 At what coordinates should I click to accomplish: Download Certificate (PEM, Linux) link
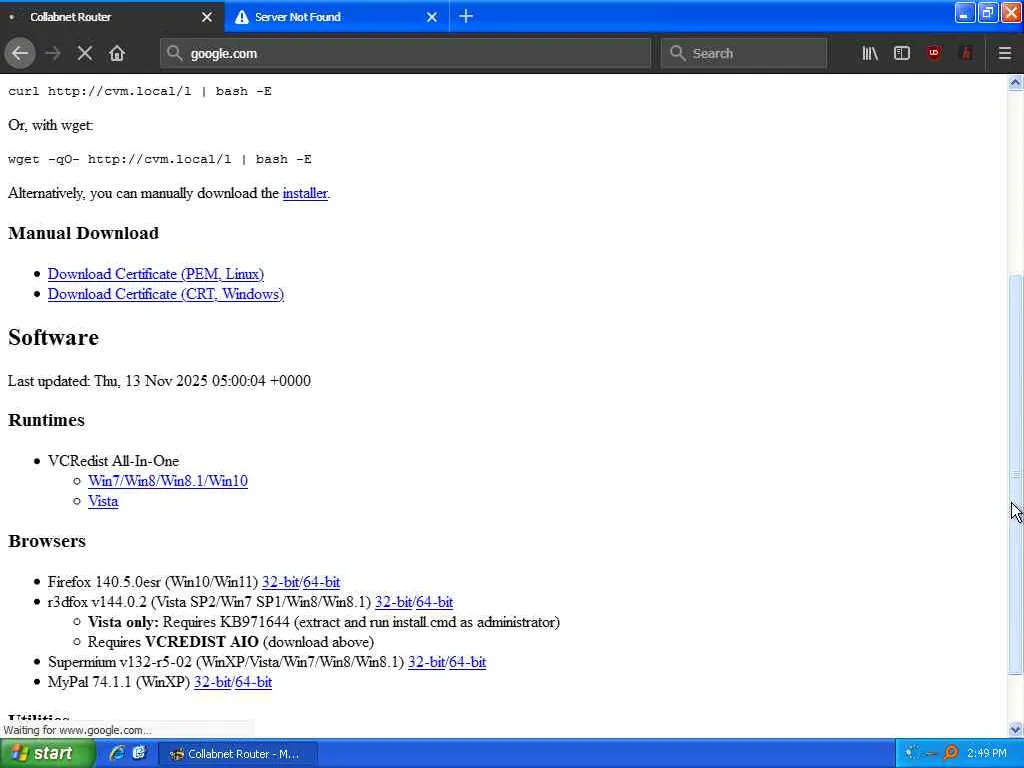(155, 274)
